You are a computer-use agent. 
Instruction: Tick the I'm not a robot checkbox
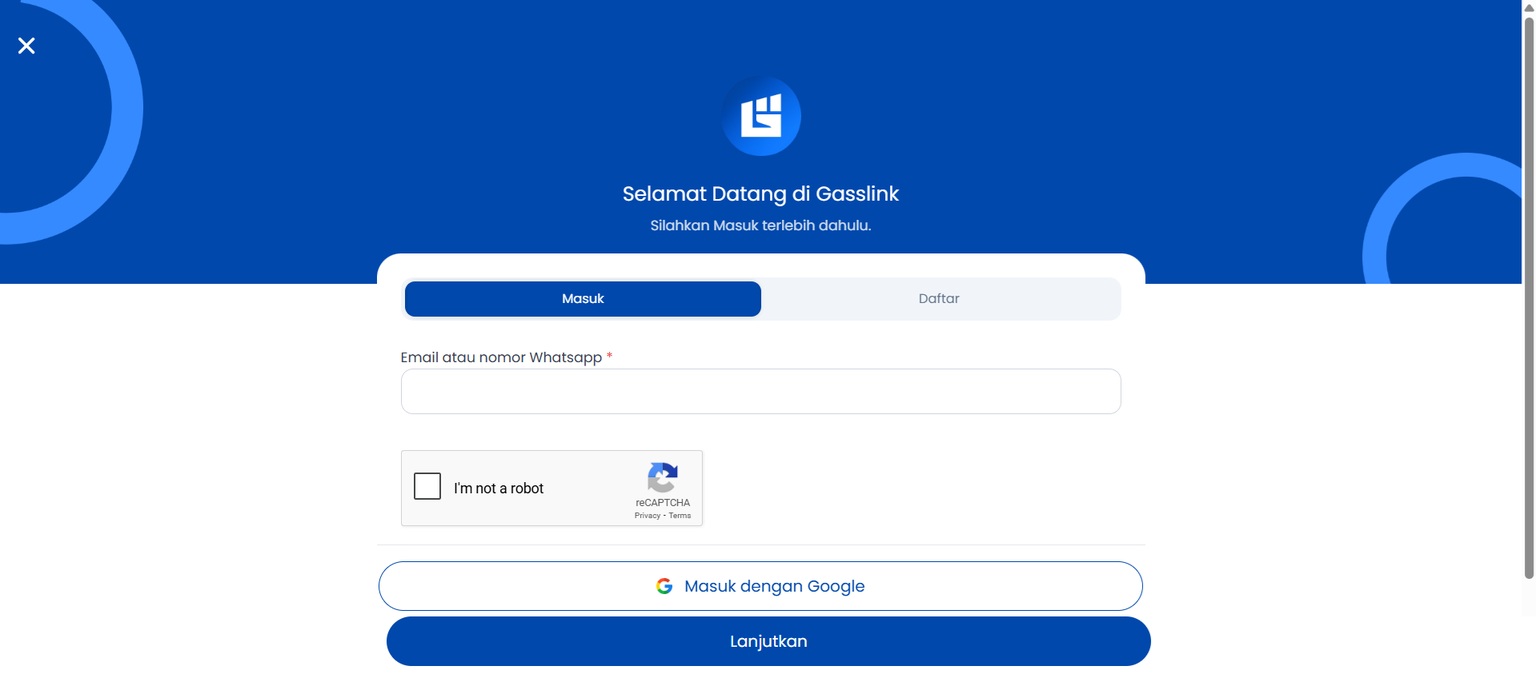[428, 487]
